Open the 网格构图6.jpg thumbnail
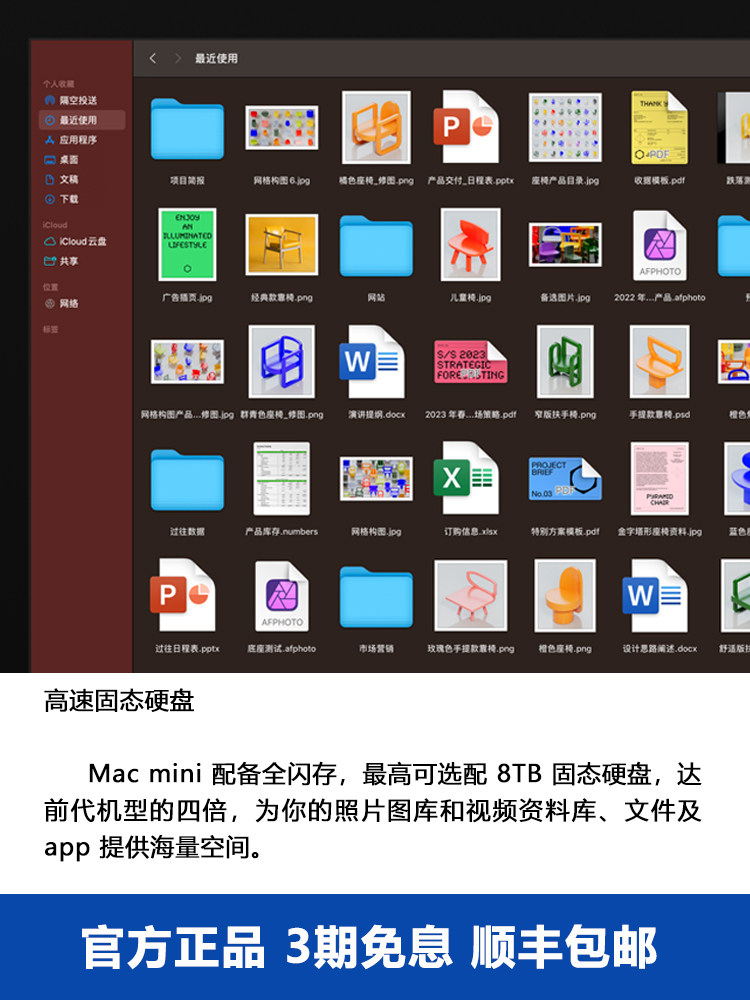Image resolution: width=750 pixels, height=1000 pixels. point(281,128)
